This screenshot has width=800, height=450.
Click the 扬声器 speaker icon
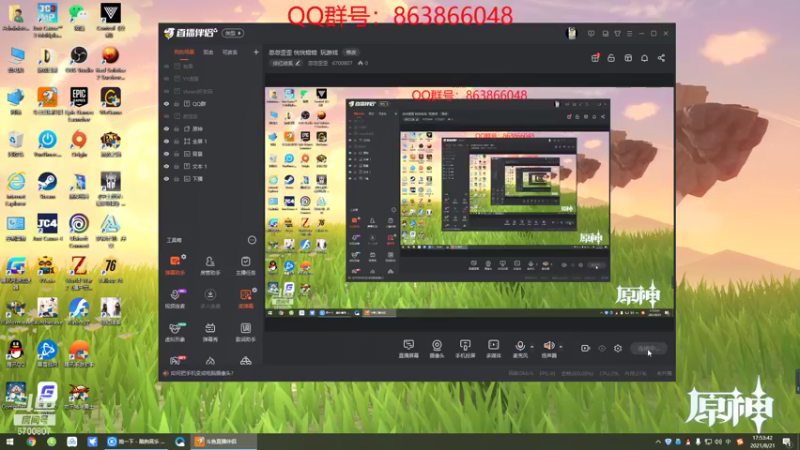click(x=548, y=346)
